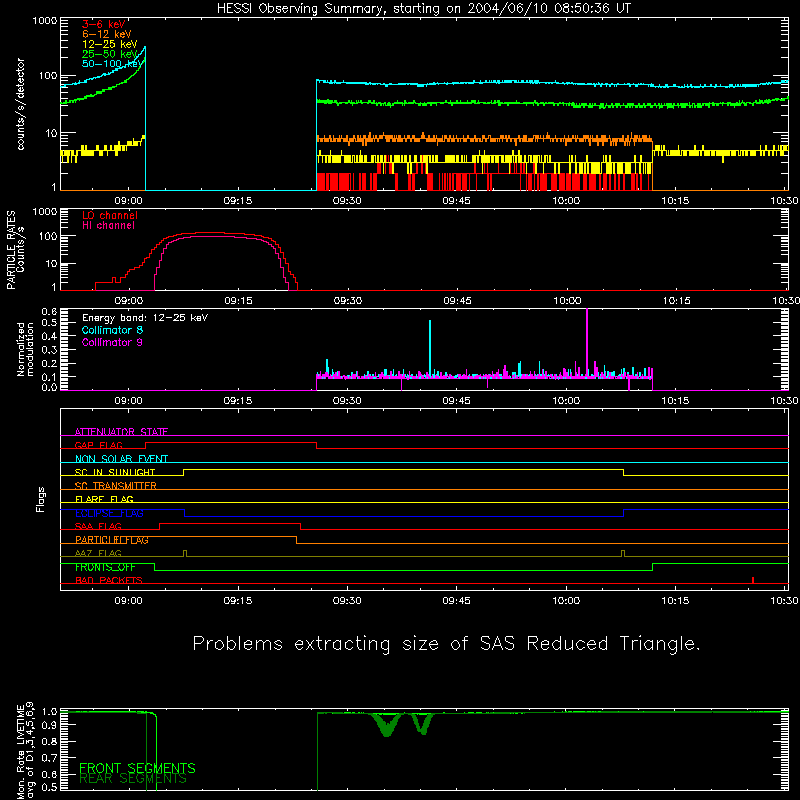Select the cyan "50-100 keV" legend label
This screenshot has height=800, width=800.
(113, 64)
